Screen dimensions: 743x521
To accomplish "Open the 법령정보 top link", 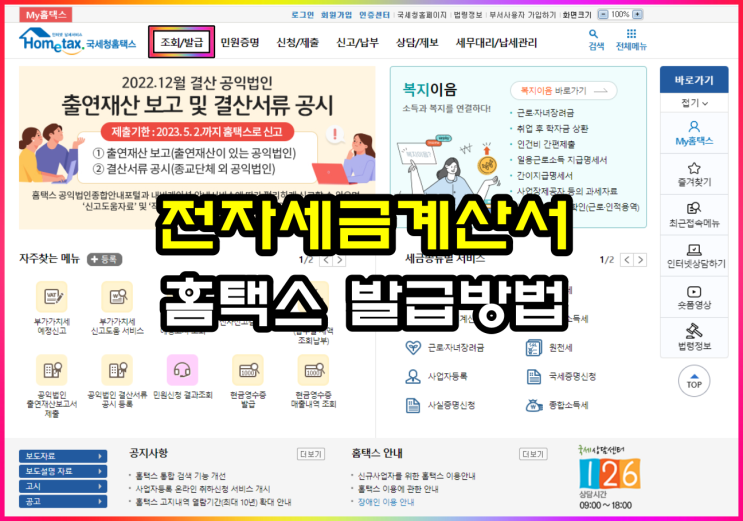I will point(468,15).
